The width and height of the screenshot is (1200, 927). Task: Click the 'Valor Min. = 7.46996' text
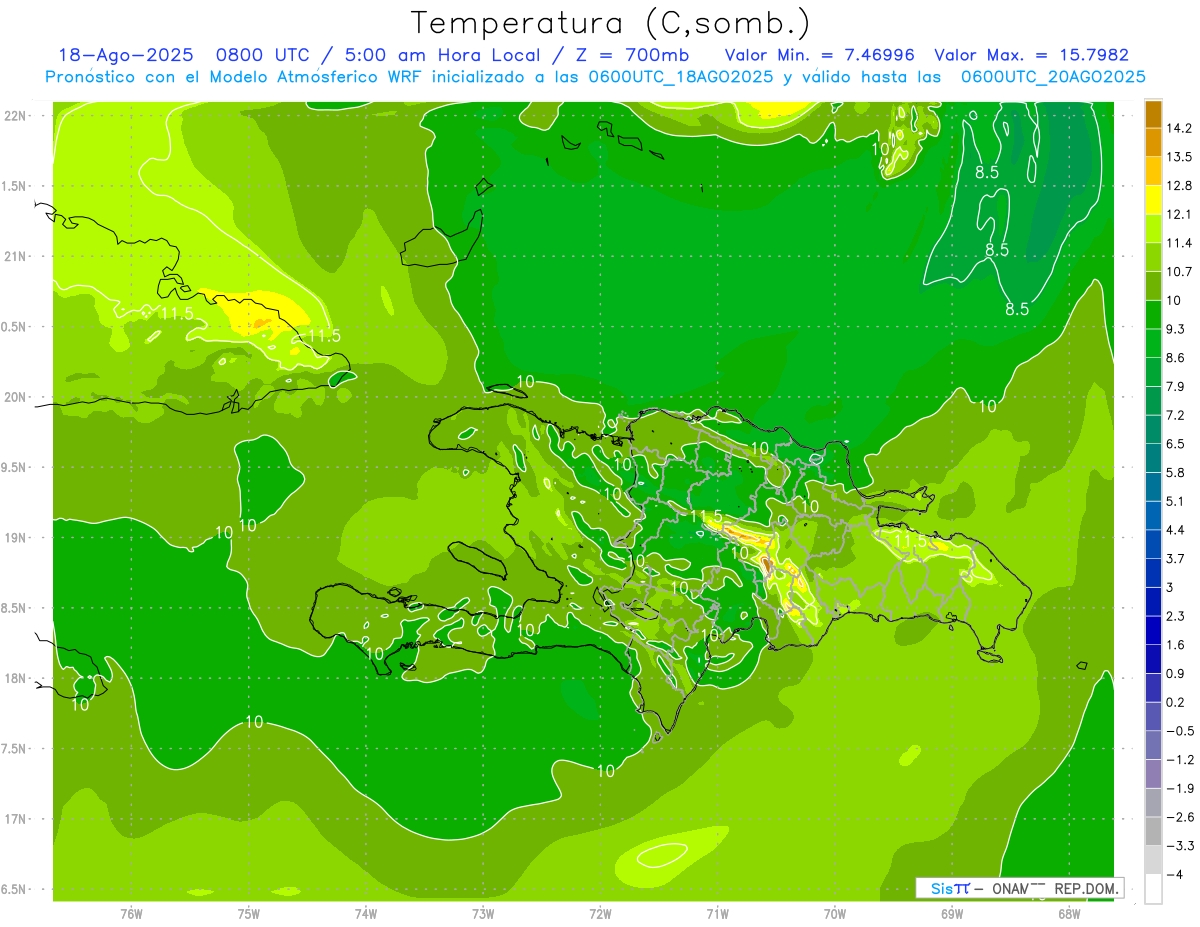click(818, 55)
